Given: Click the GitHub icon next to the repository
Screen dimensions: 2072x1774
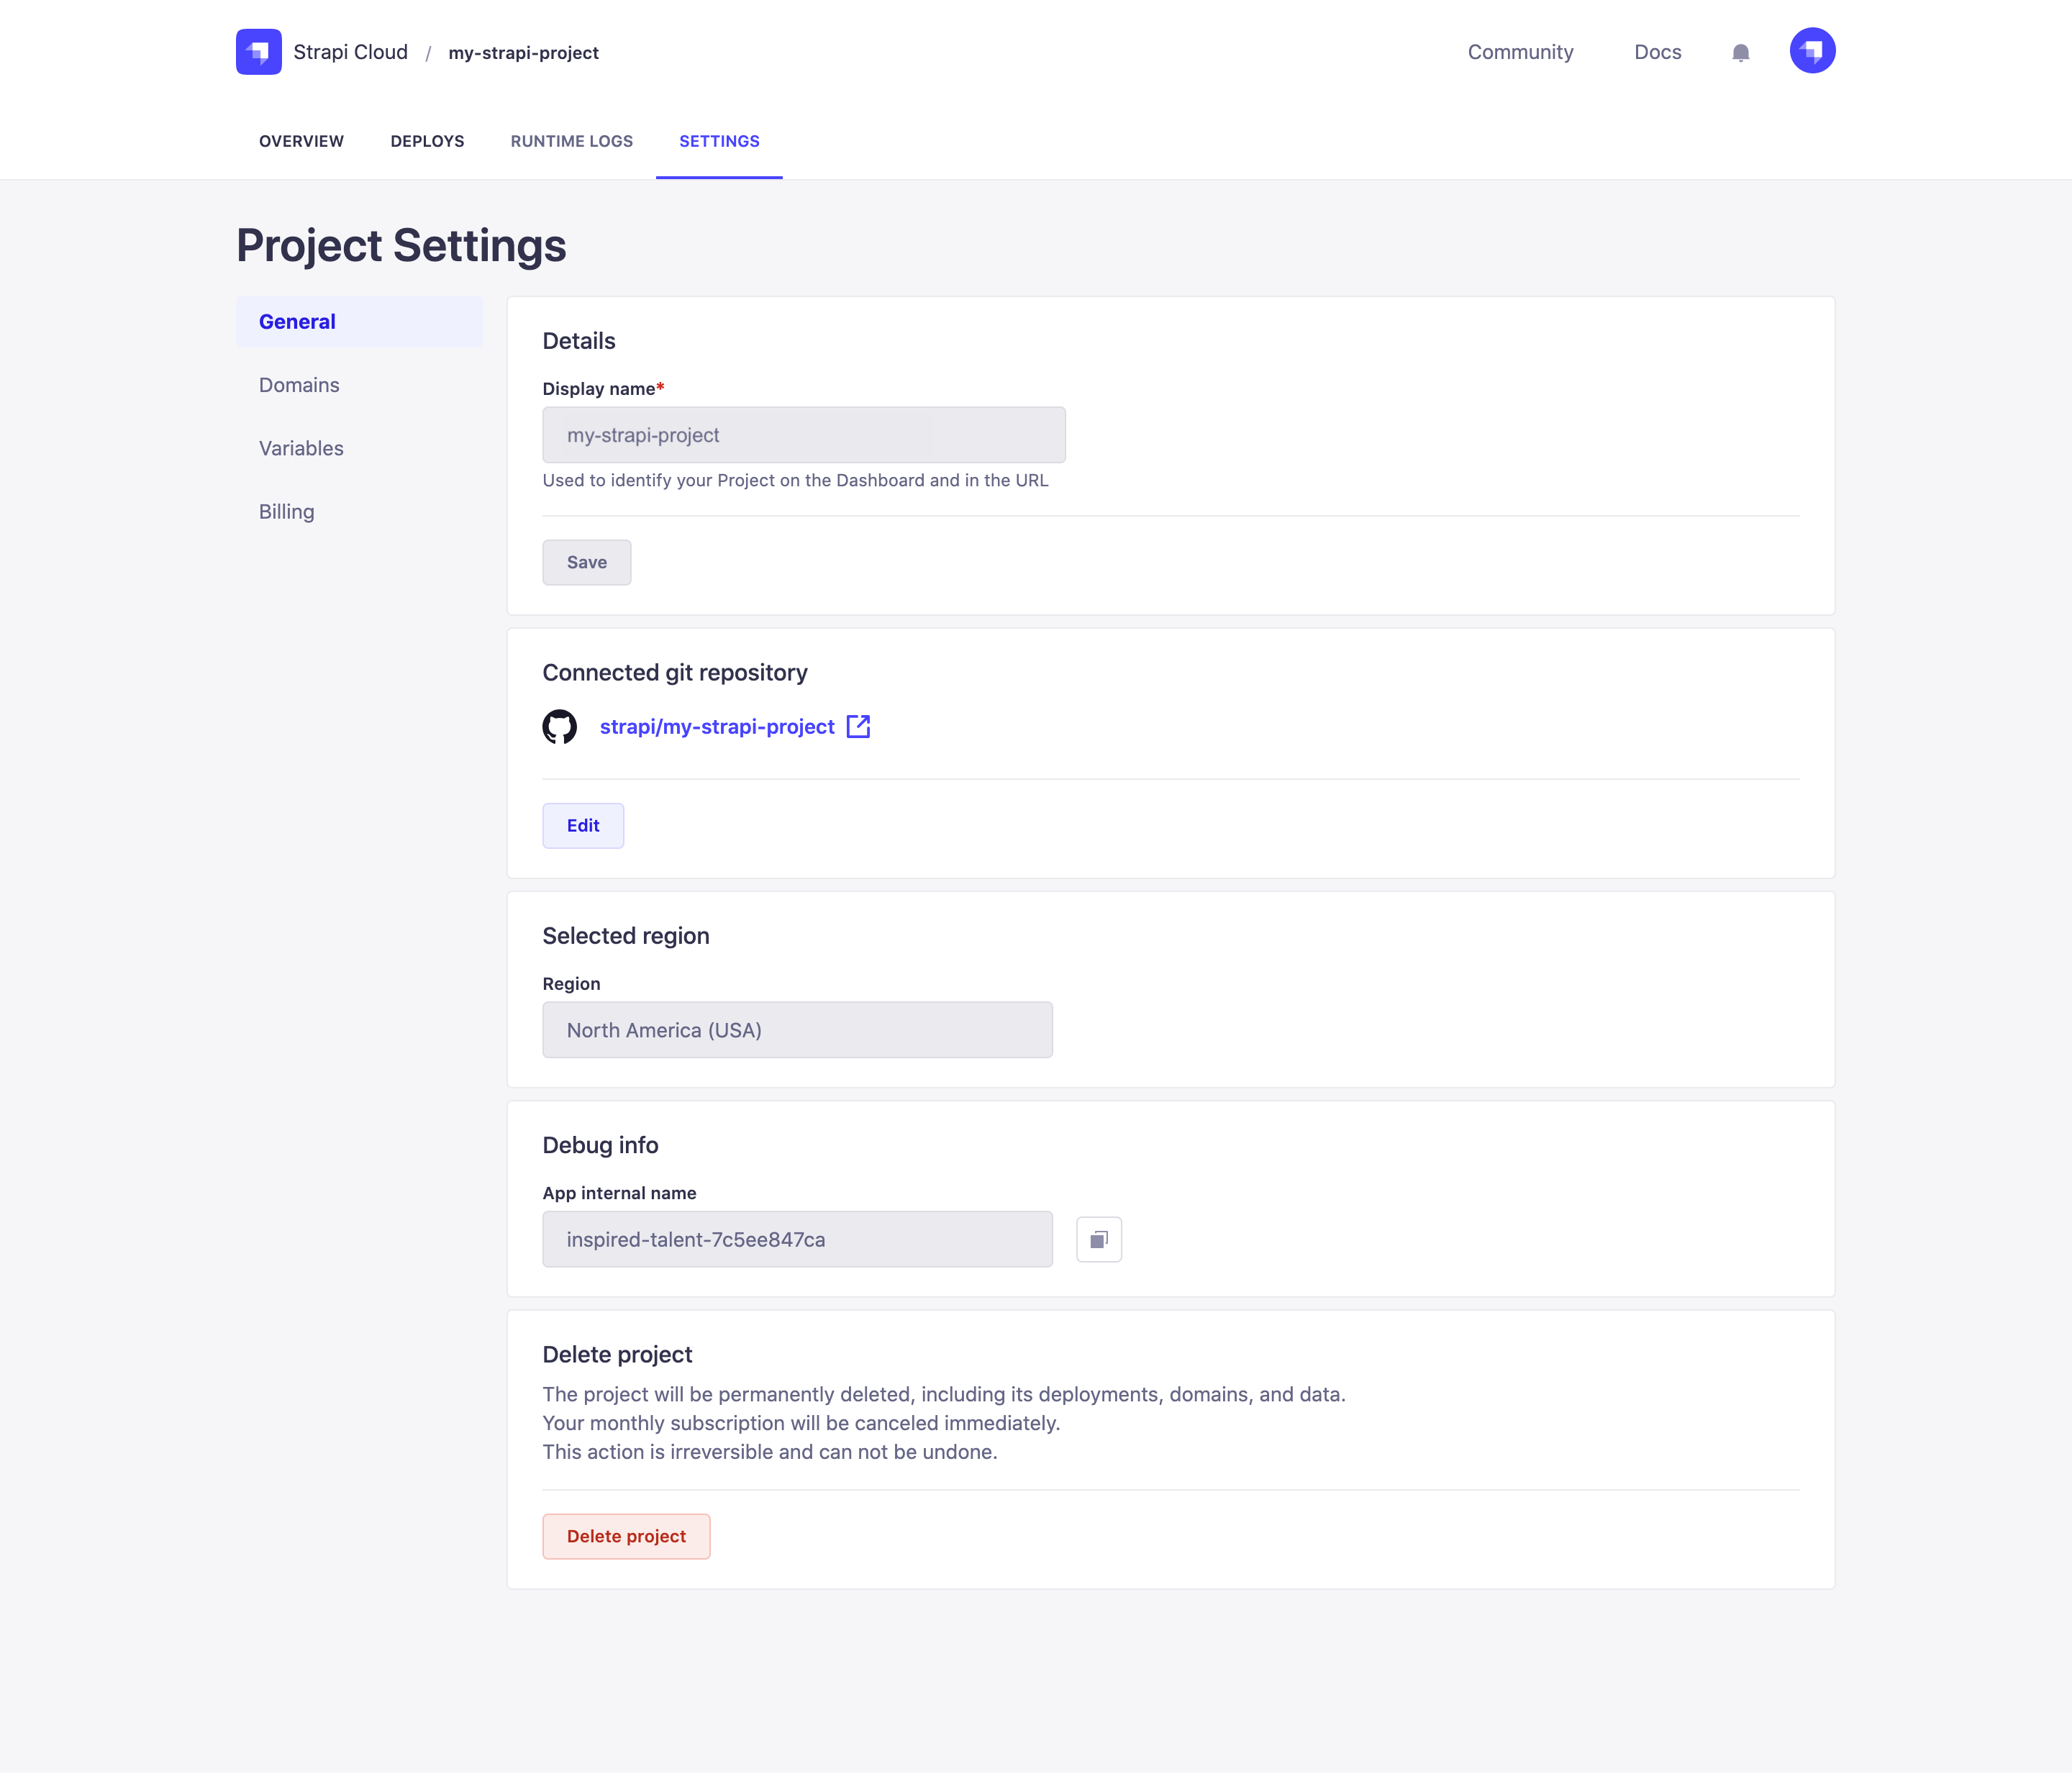Looking at the screenshot, I should [561, 727].
